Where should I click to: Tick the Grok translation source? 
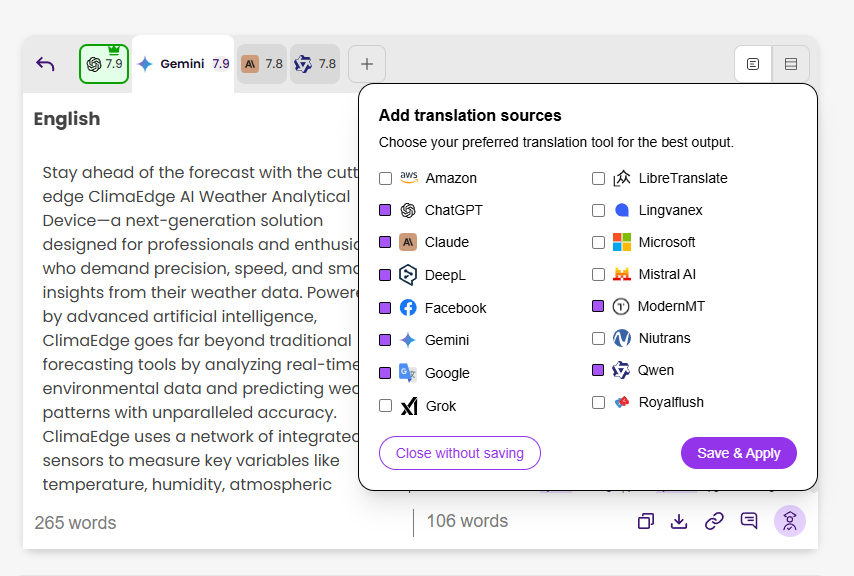pyautogui.click(x=385, y=406)
